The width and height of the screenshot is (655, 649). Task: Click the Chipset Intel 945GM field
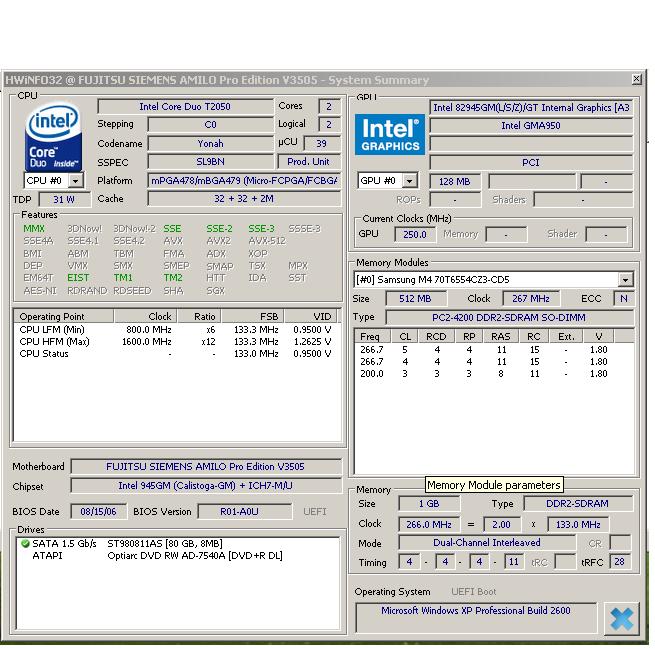point(206,486)
